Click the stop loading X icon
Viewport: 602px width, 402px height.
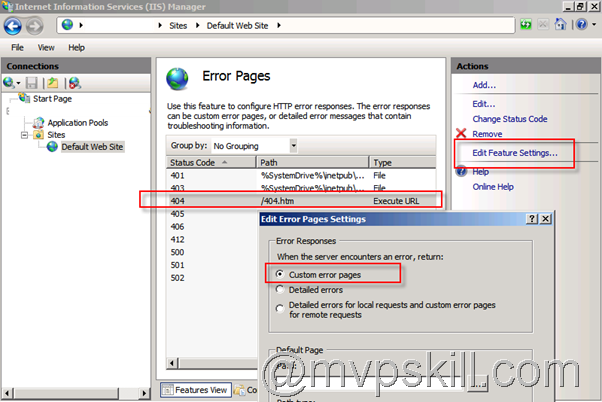[543, 25]
